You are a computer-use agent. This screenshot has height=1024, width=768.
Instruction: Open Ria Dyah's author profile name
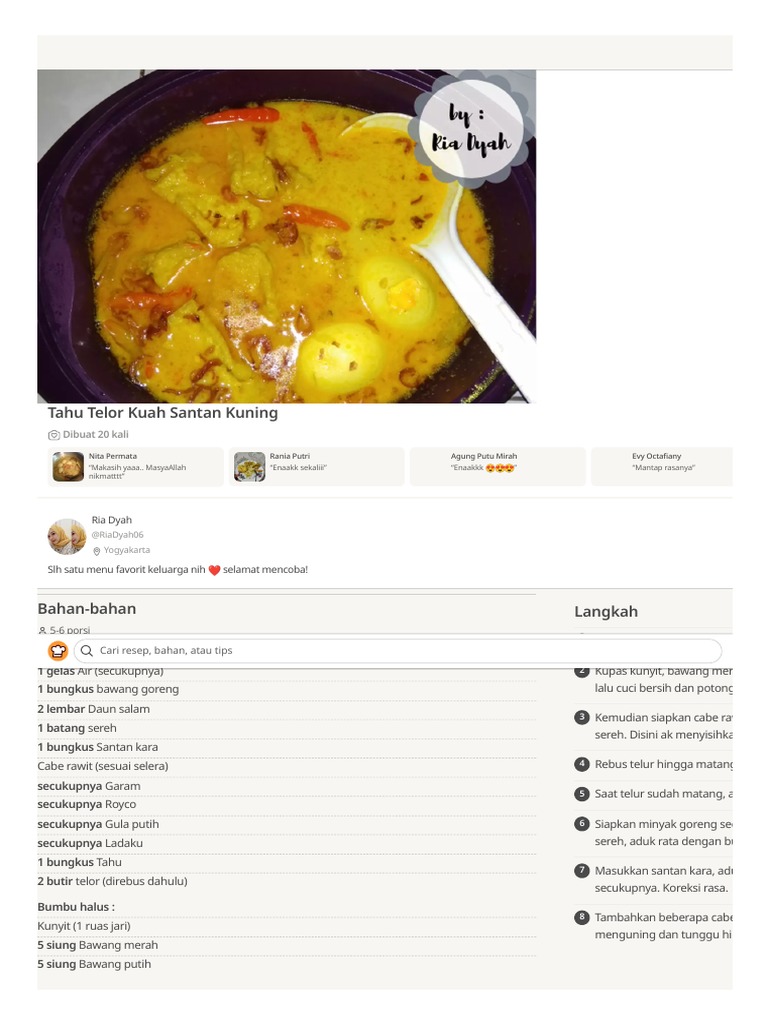(x=112, y=520)
